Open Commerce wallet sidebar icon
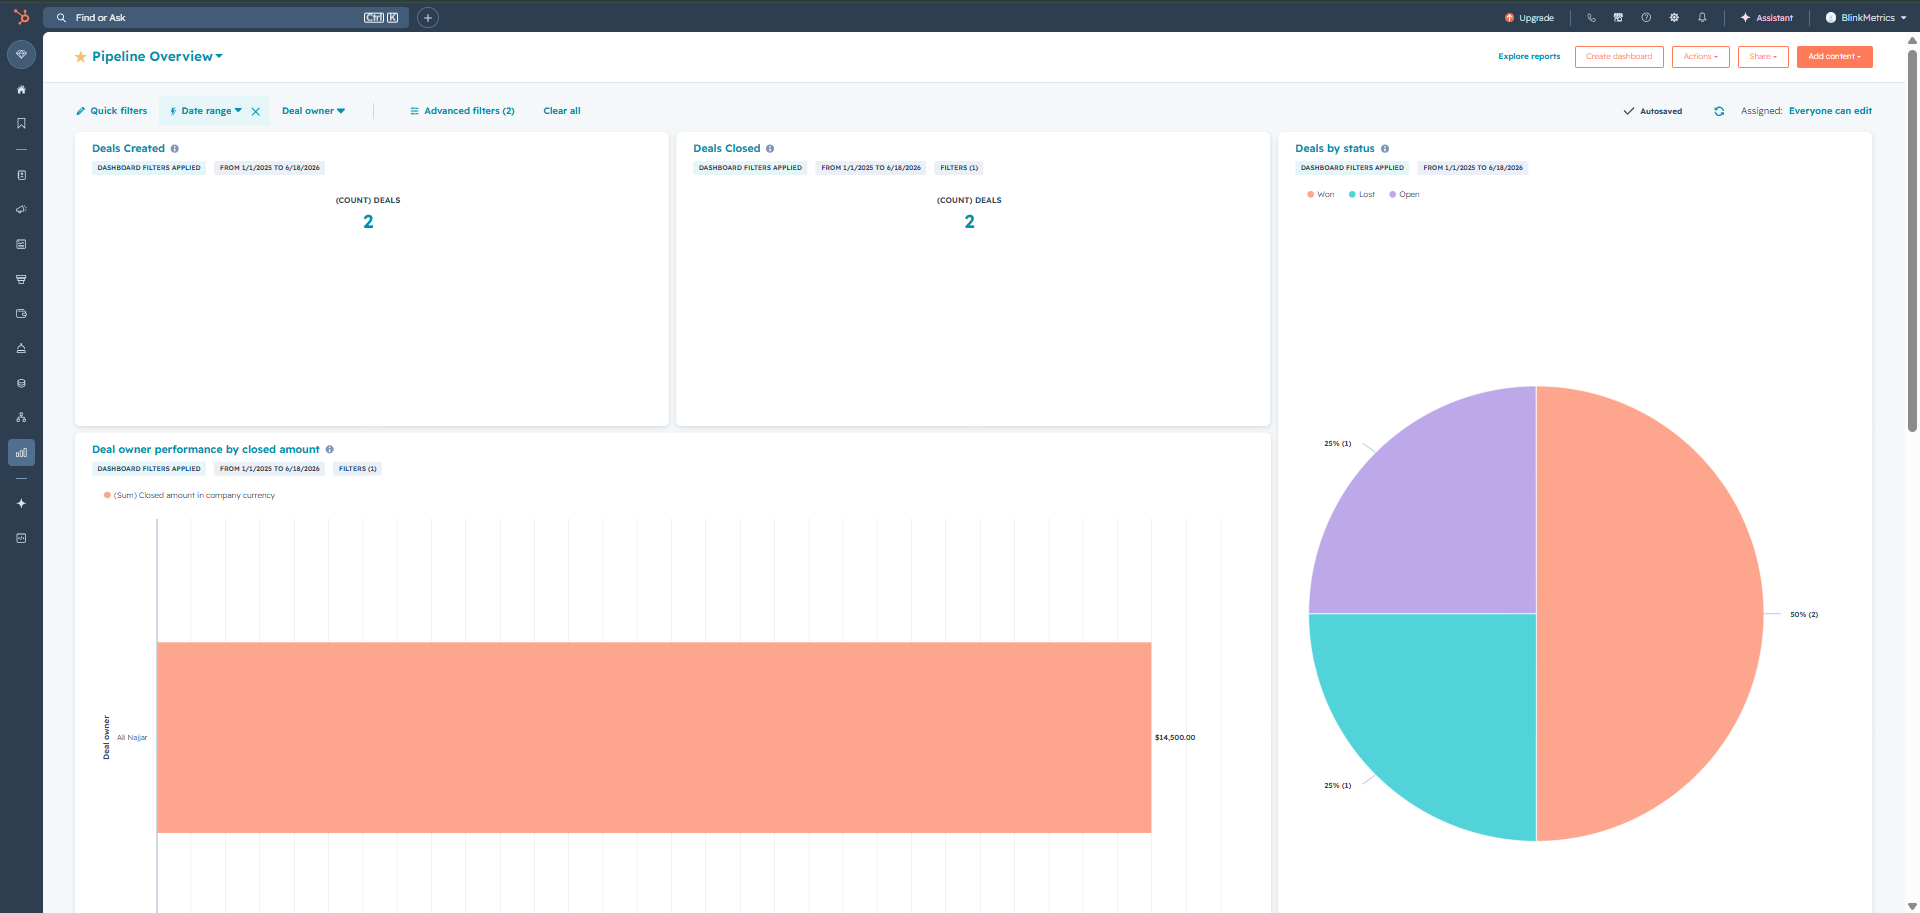 (x=21, y=314)
